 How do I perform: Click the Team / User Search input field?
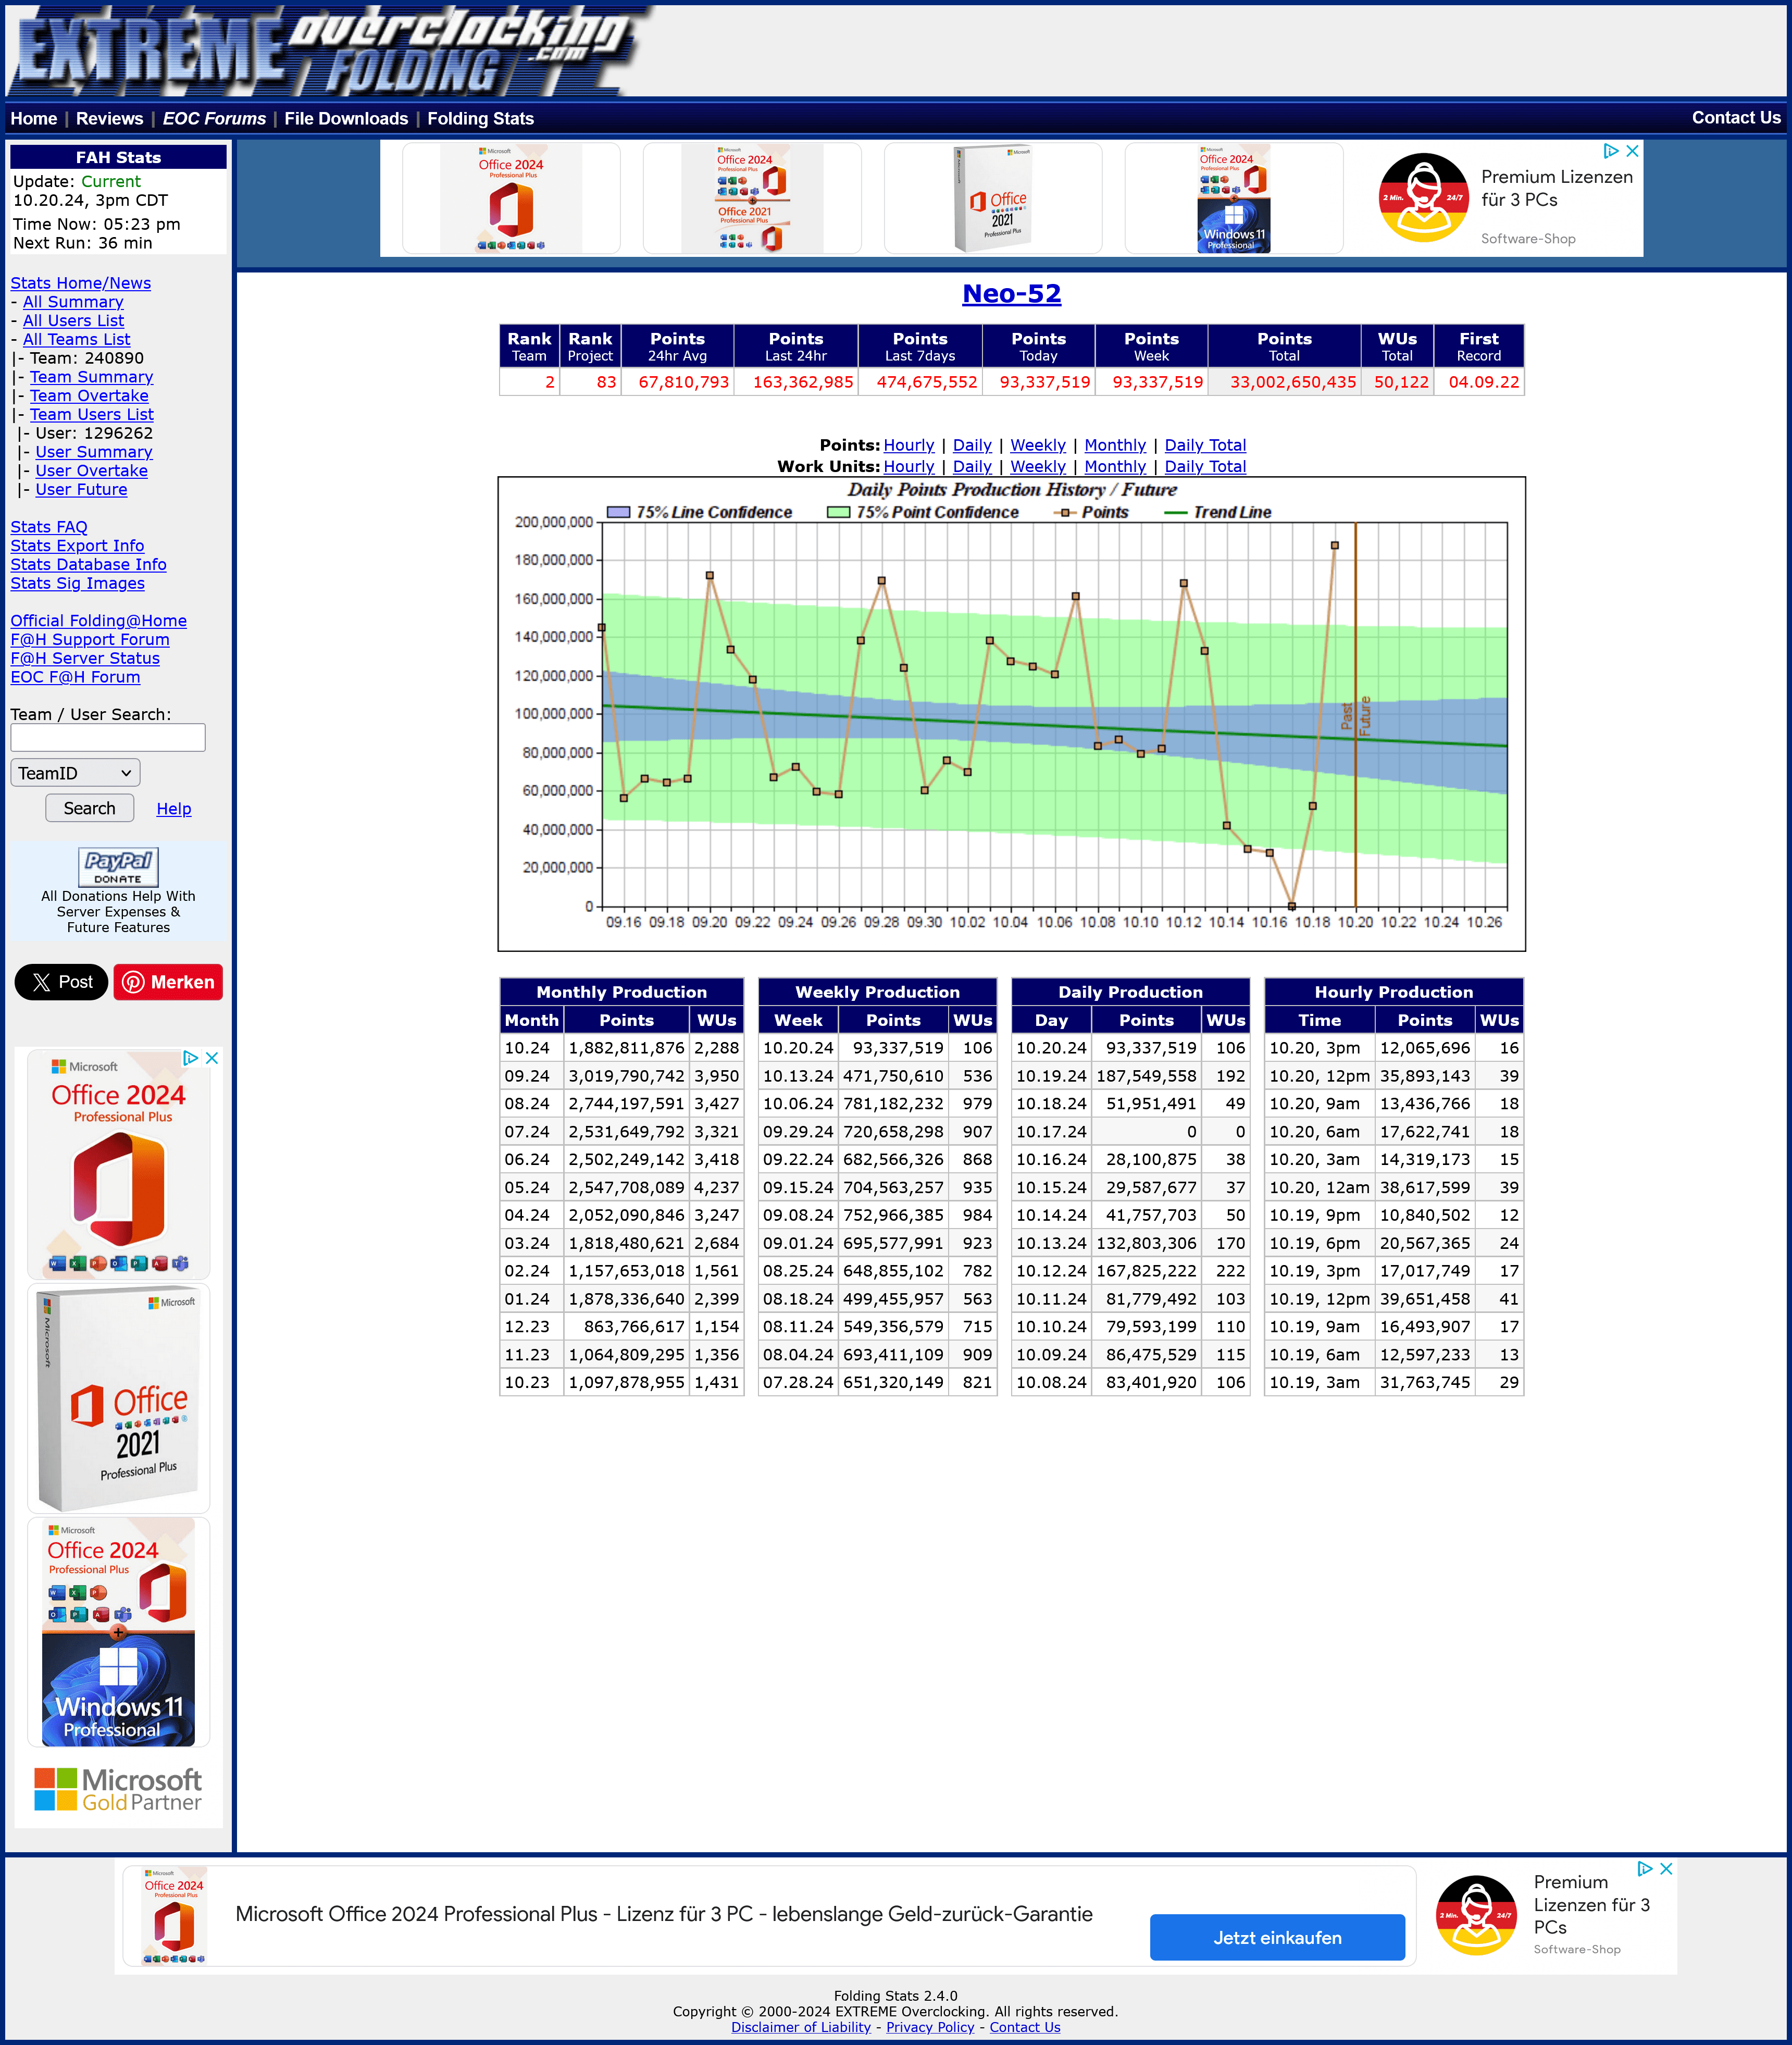click(x=108, y=738)
